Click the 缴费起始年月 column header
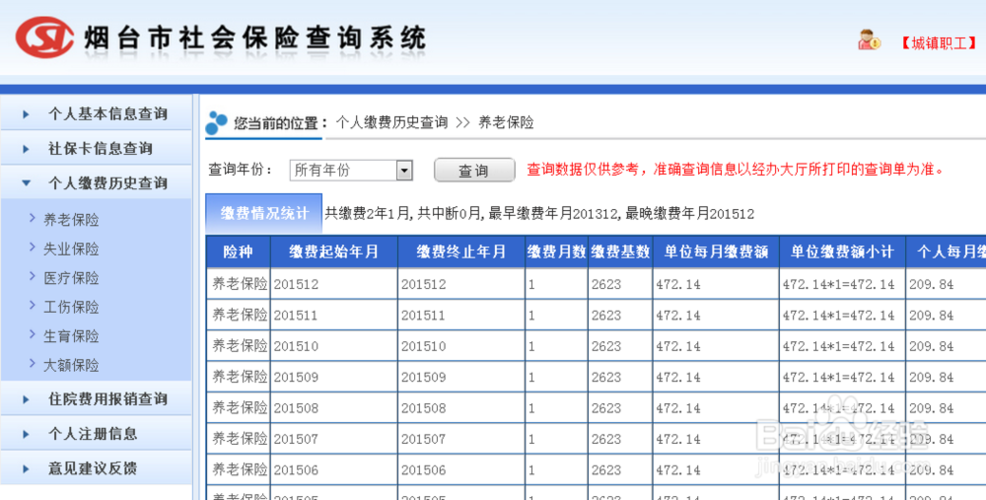This screenshot has width=986, height=500. pyautogui.click(x=334, y=252)
